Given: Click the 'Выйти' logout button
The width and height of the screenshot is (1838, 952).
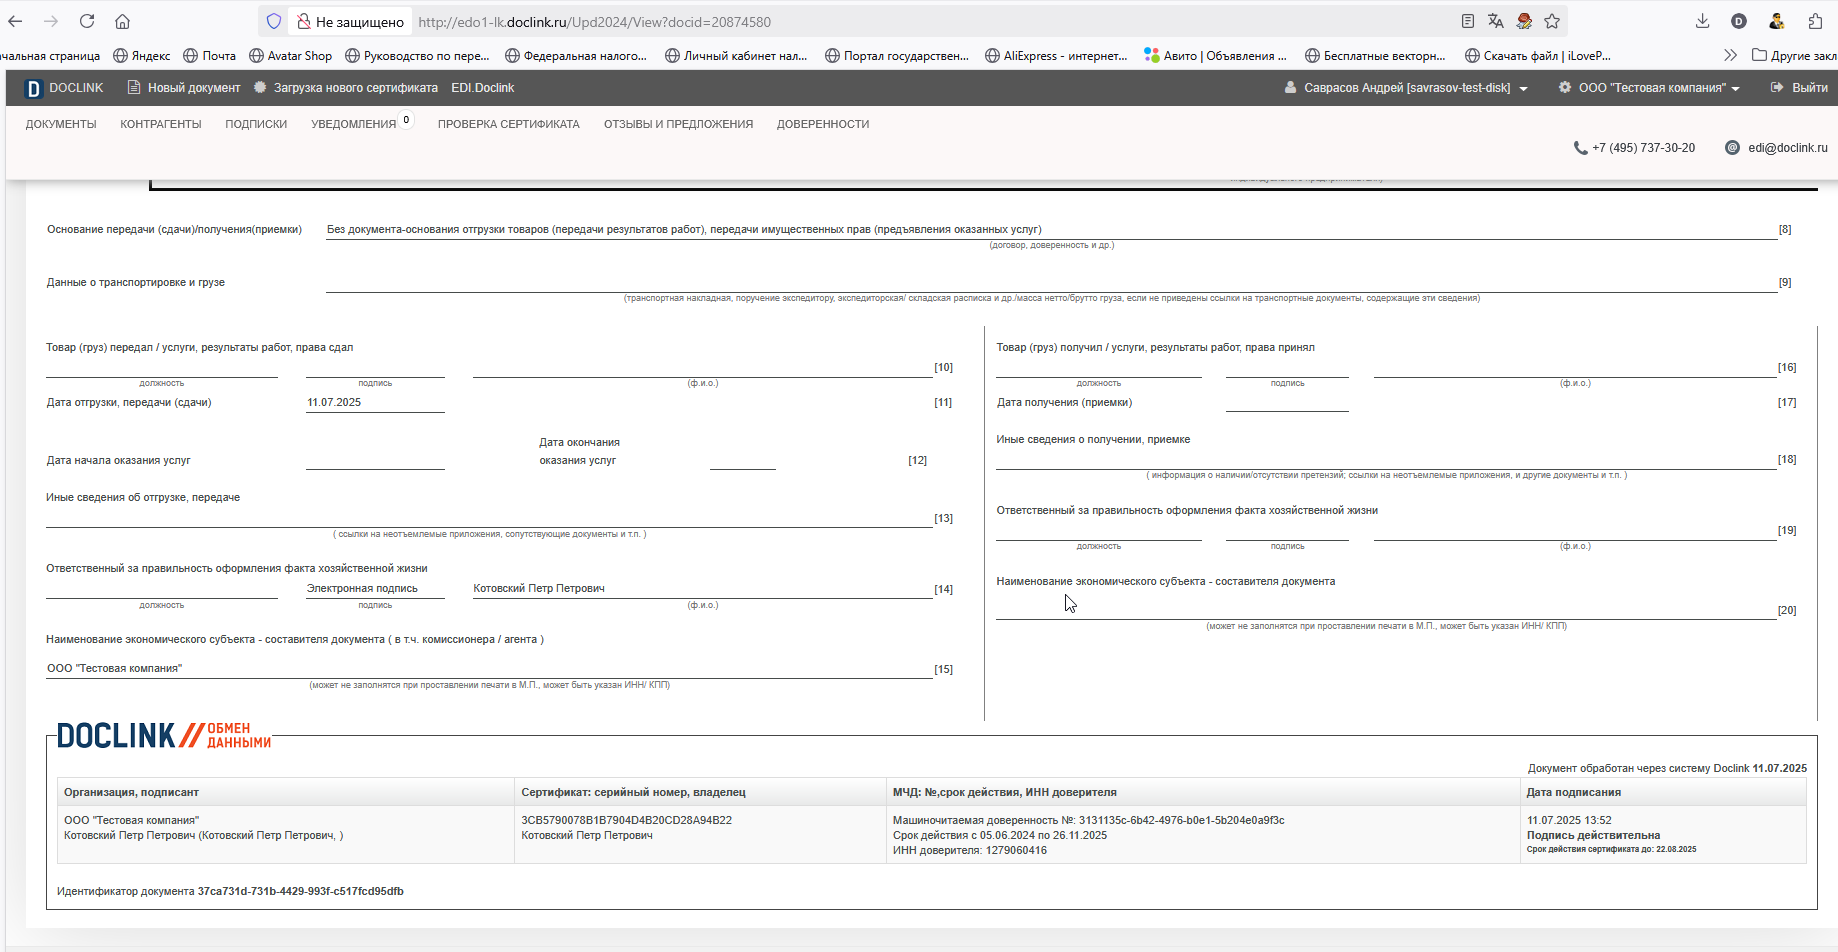Looking at the screenshot, I should (x=1799, y=88).
